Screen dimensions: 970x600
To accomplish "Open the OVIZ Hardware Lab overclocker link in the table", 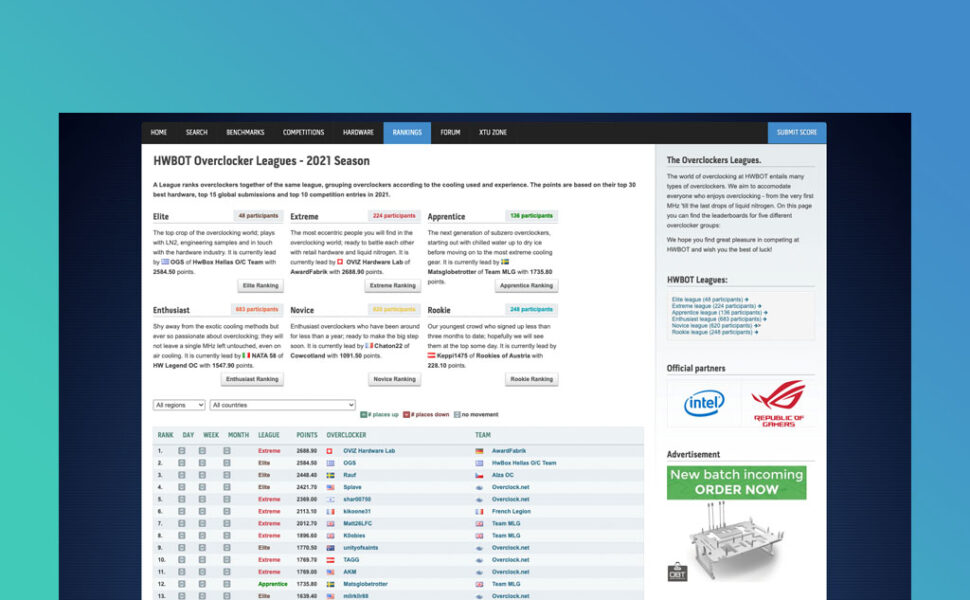I will coord(369,451).
